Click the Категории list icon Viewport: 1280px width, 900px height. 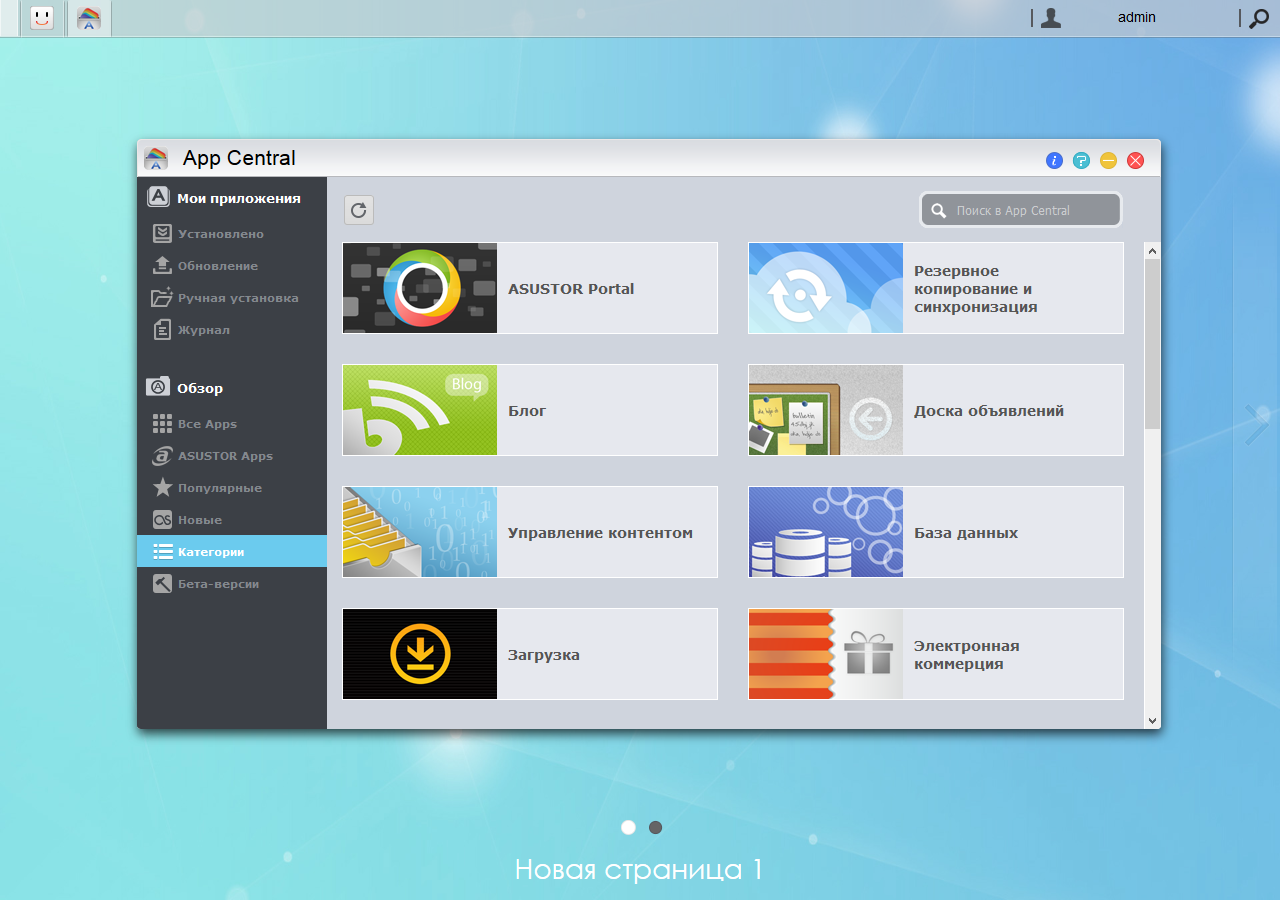[162, 552]
